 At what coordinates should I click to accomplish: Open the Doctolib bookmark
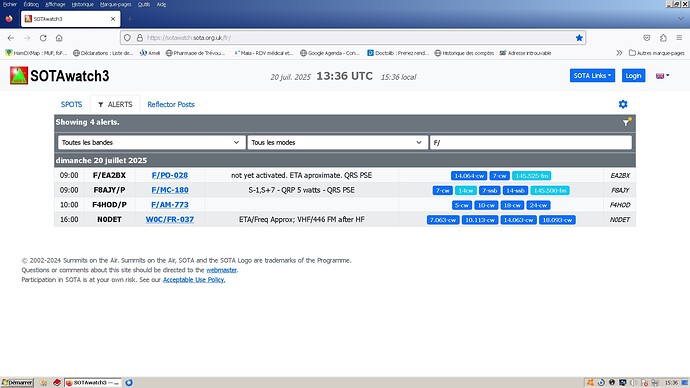coord(398,53)
